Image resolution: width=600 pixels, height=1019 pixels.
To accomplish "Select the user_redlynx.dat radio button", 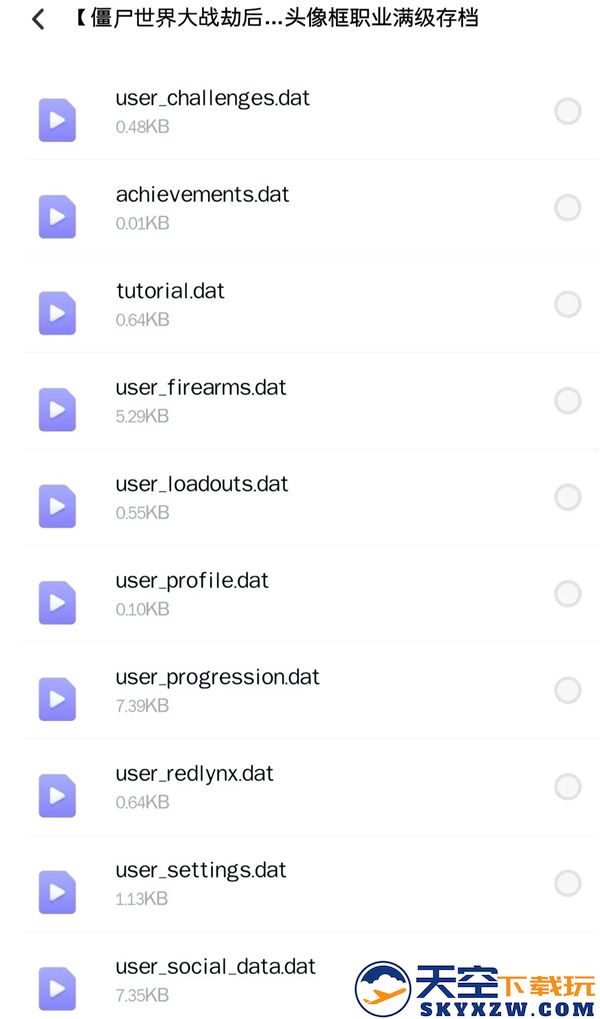I will click(567, 787).
